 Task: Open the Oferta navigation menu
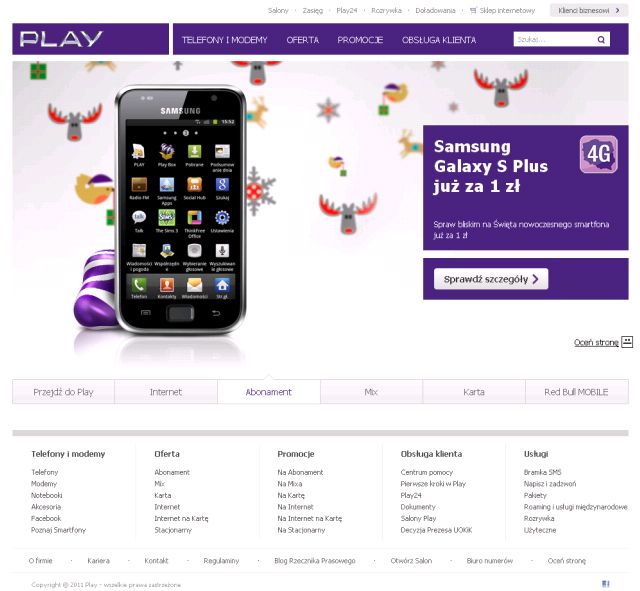click(x=302, y=40)
